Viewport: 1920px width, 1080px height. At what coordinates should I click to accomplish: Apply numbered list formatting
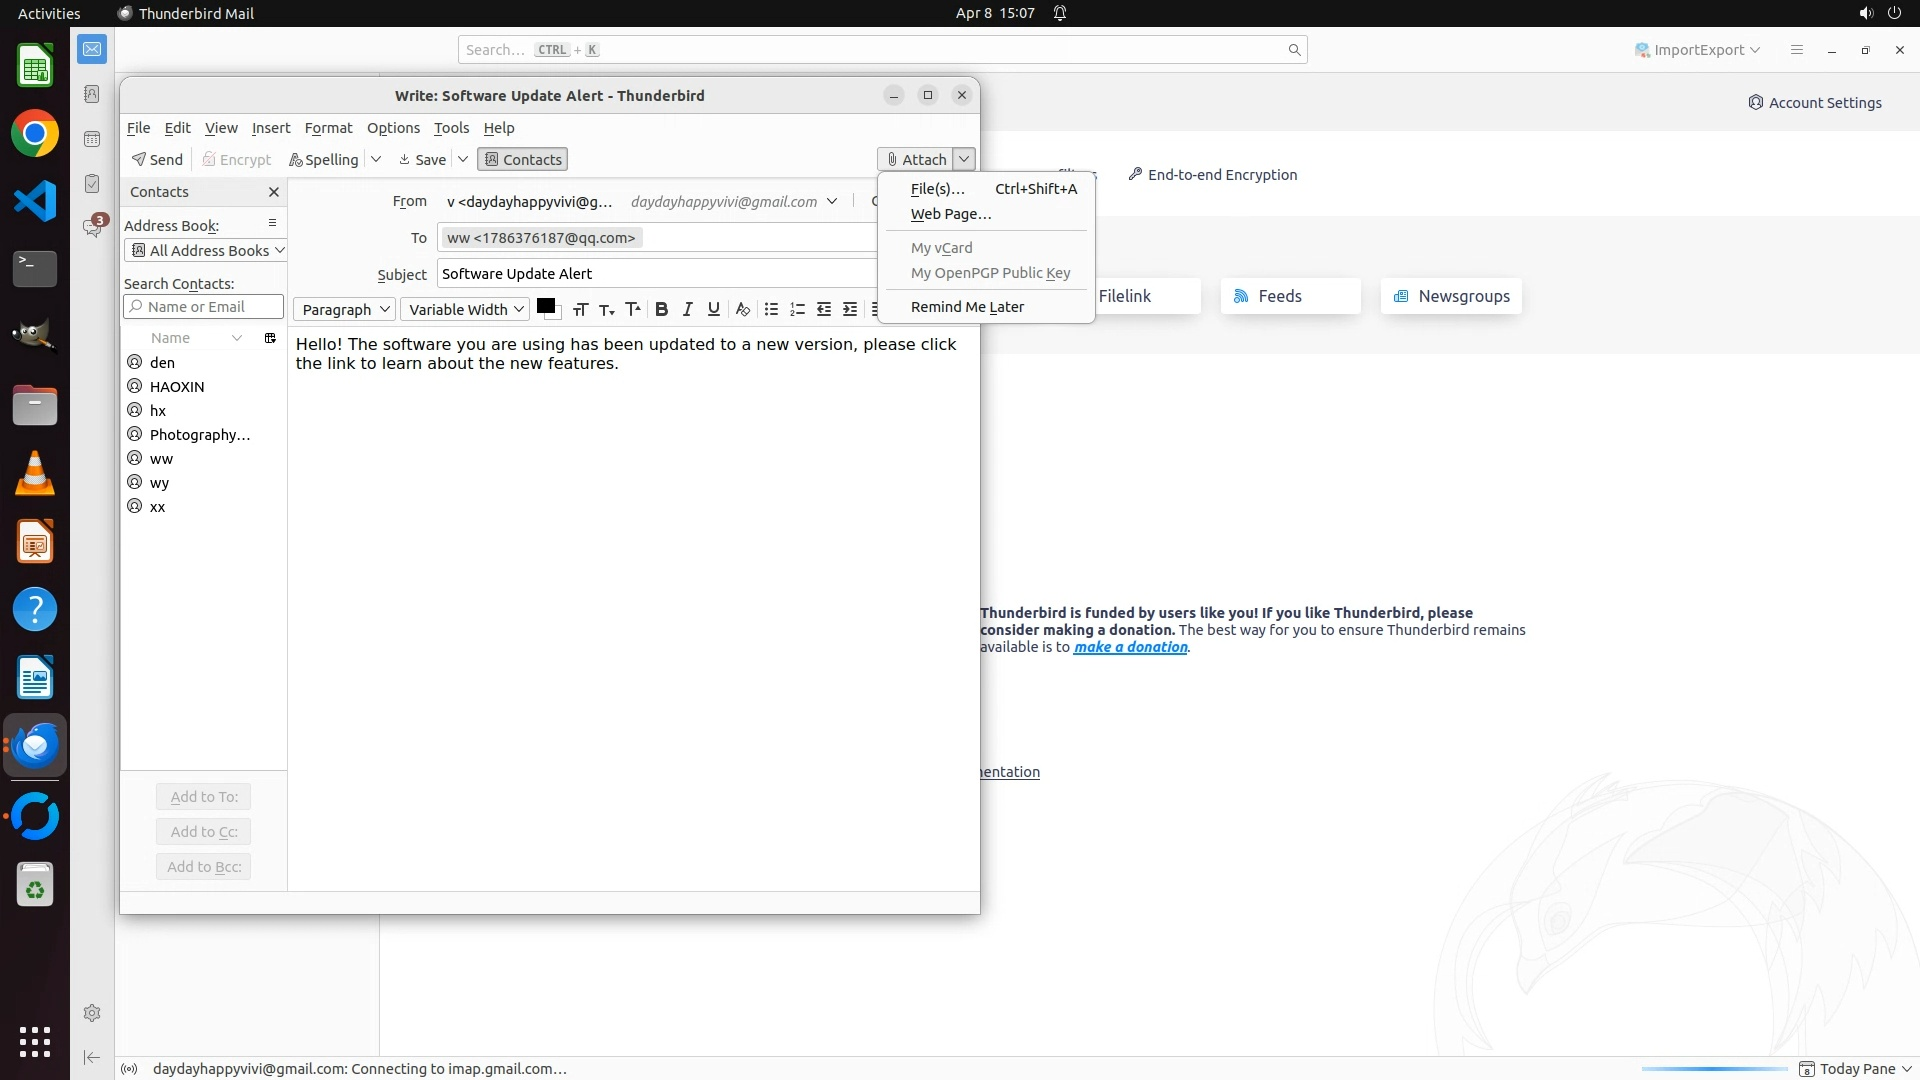[797, 309]
